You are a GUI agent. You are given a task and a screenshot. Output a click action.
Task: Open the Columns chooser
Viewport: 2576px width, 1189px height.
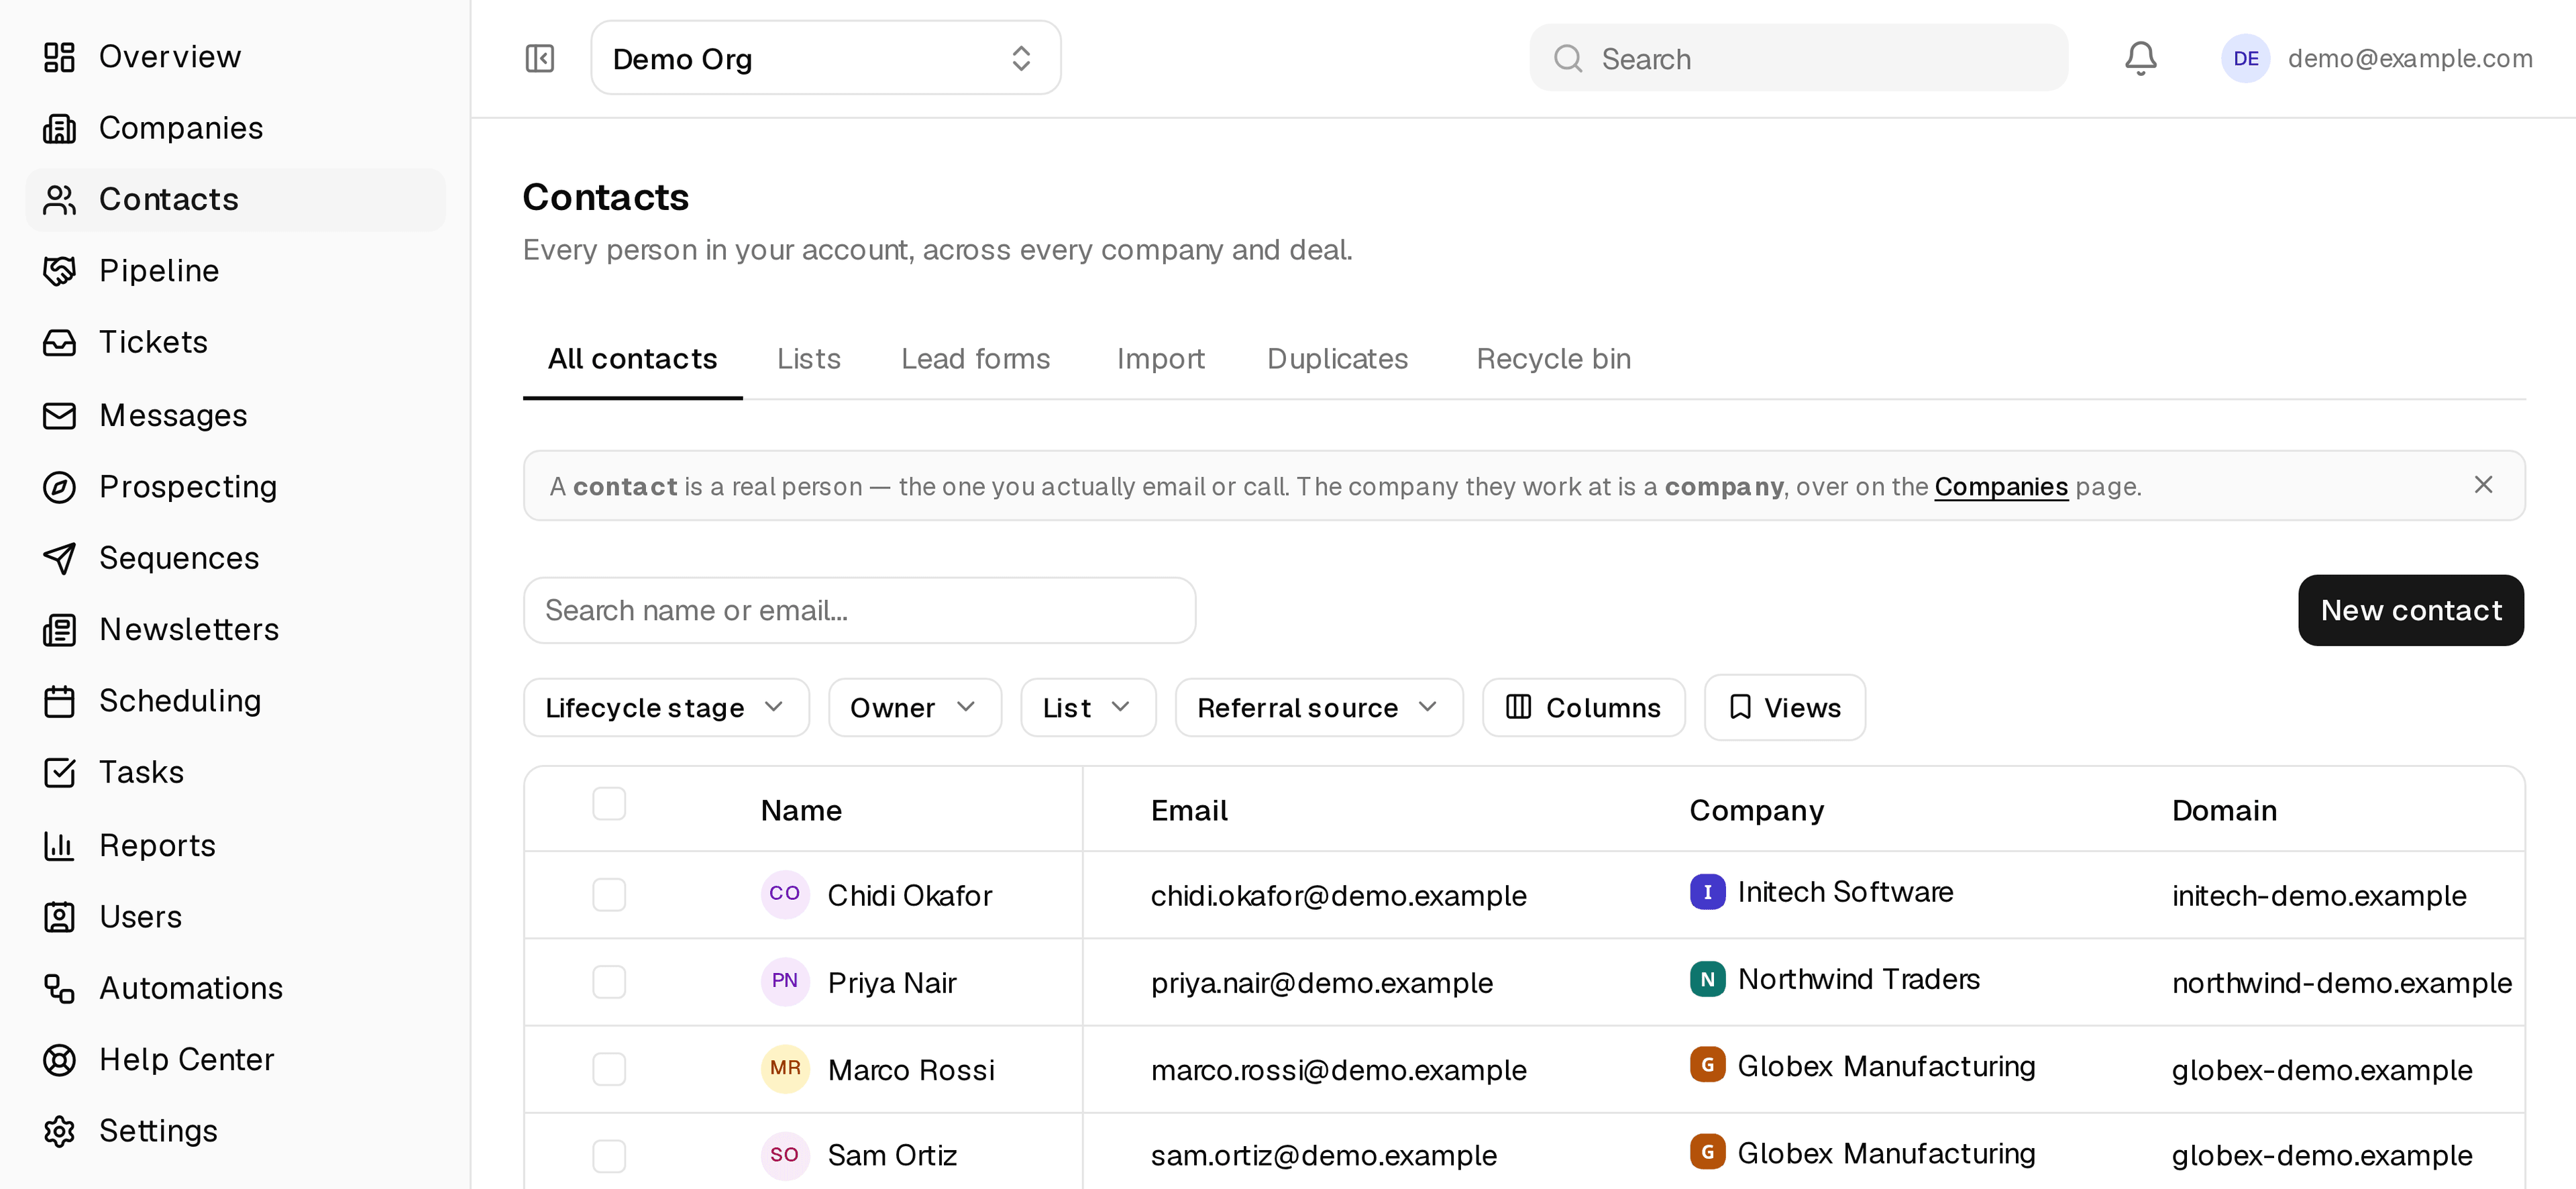1584,708
